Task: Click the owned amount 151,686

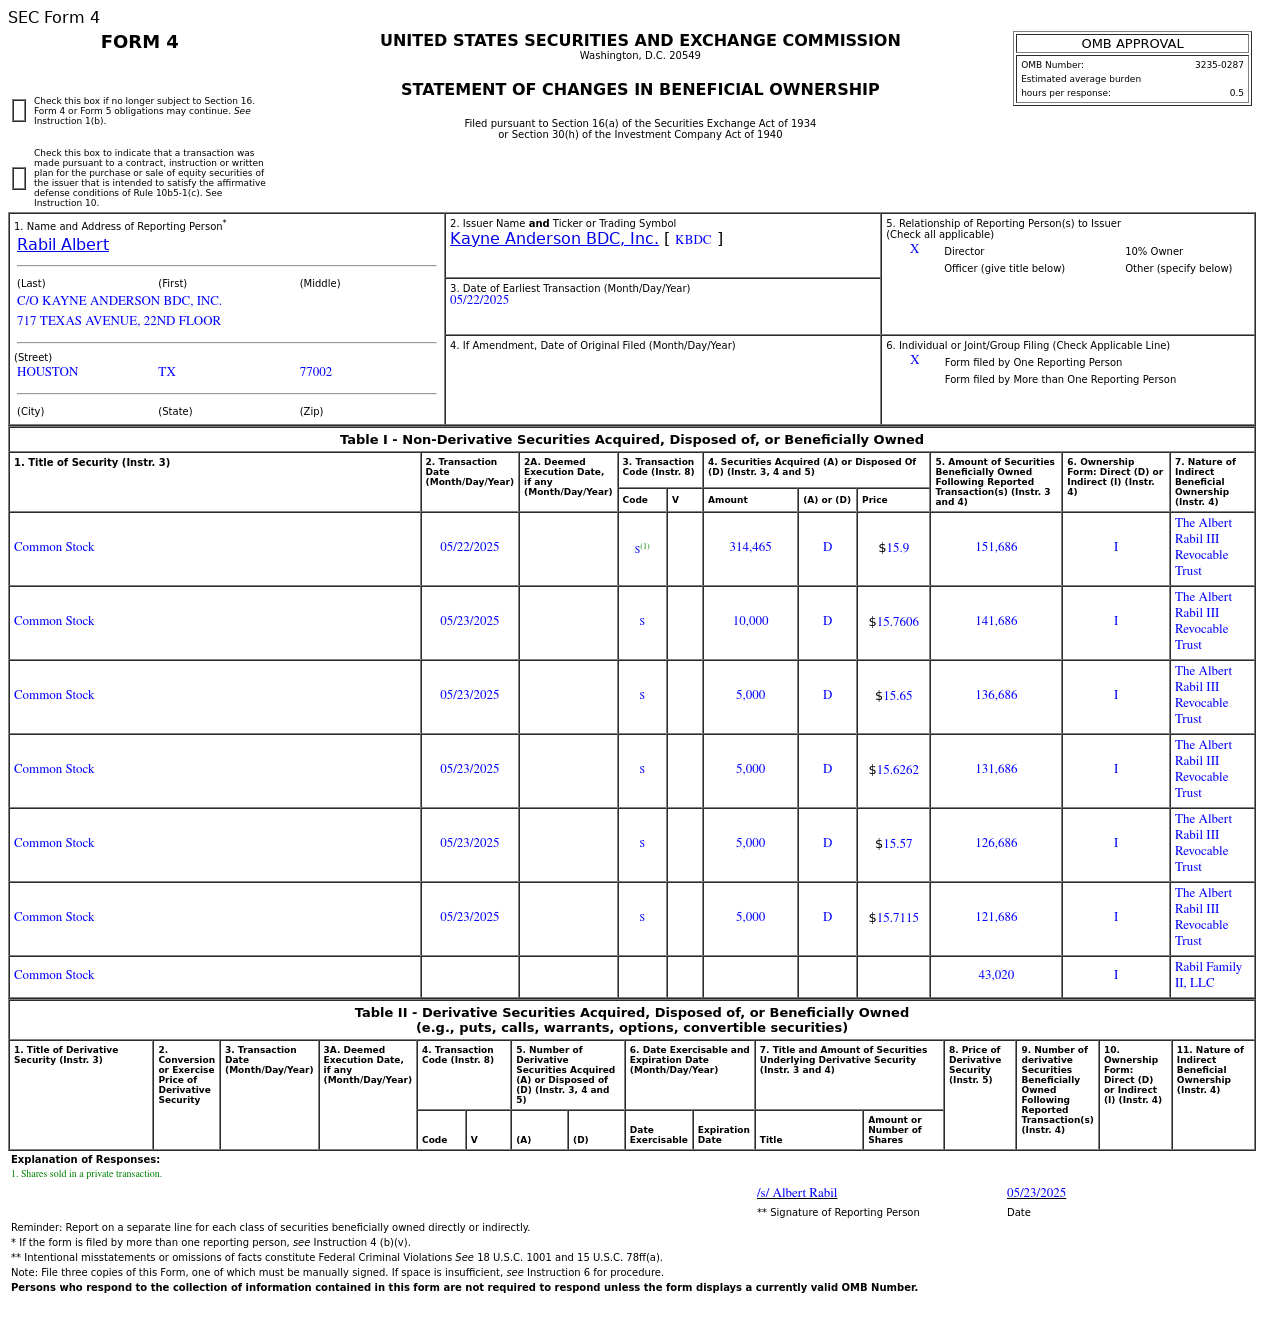Action: coord(996,547)
